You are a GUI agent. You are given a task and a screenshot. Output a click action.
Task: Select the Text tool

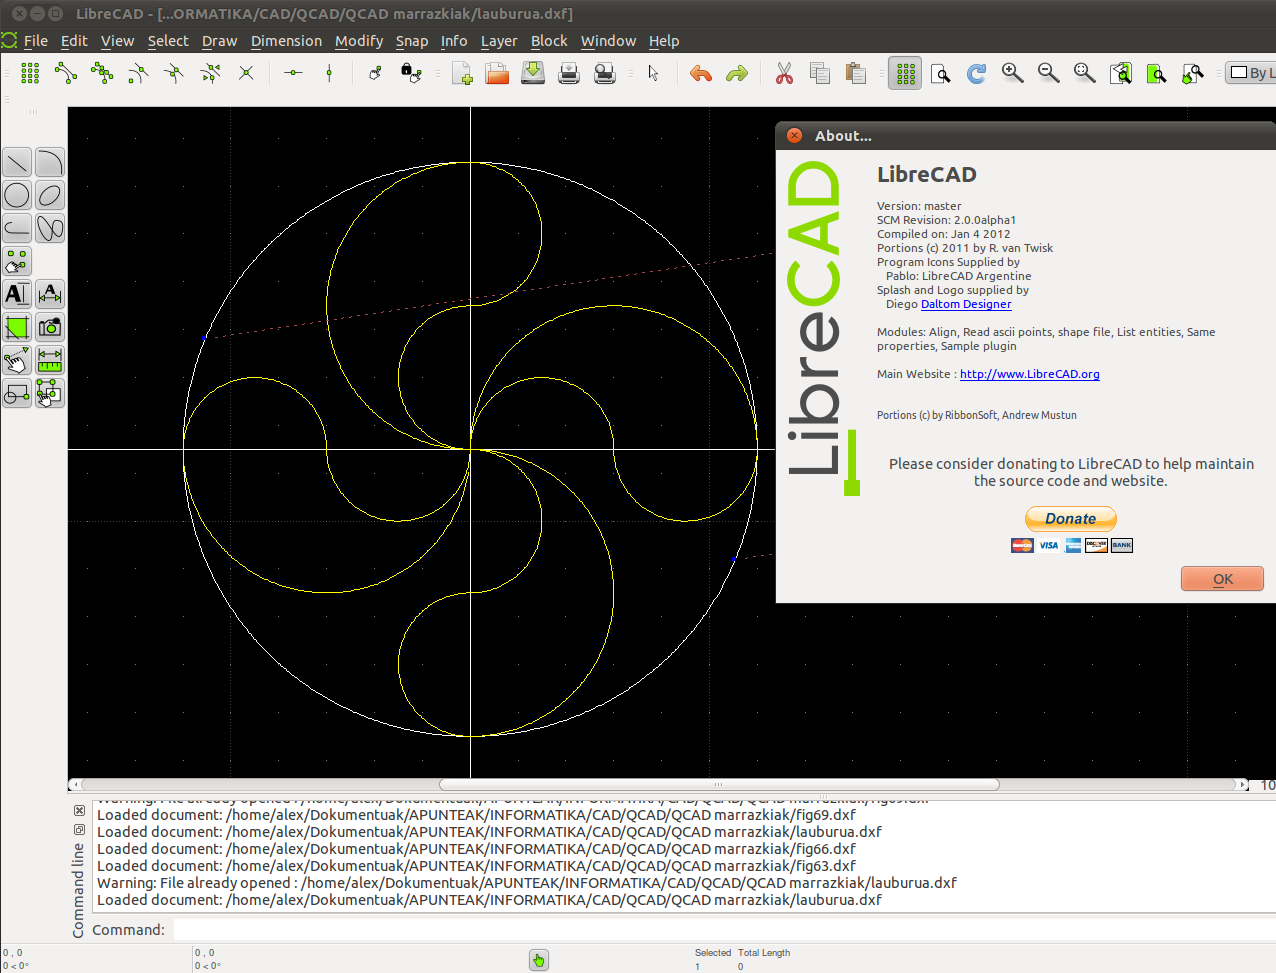click(17, 294)
